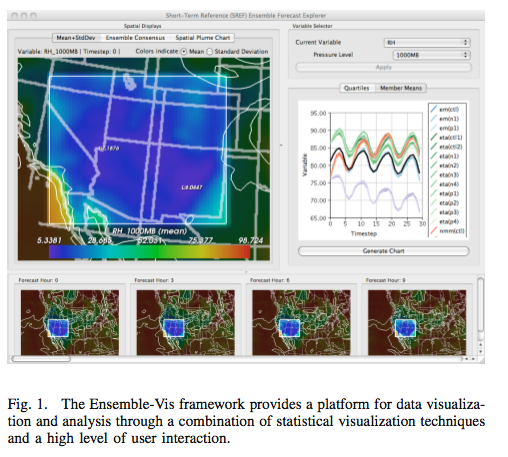Click the window zoom traffic-light button
The width and height of the screenshot is (508, 457).
[x=33, y=15]
